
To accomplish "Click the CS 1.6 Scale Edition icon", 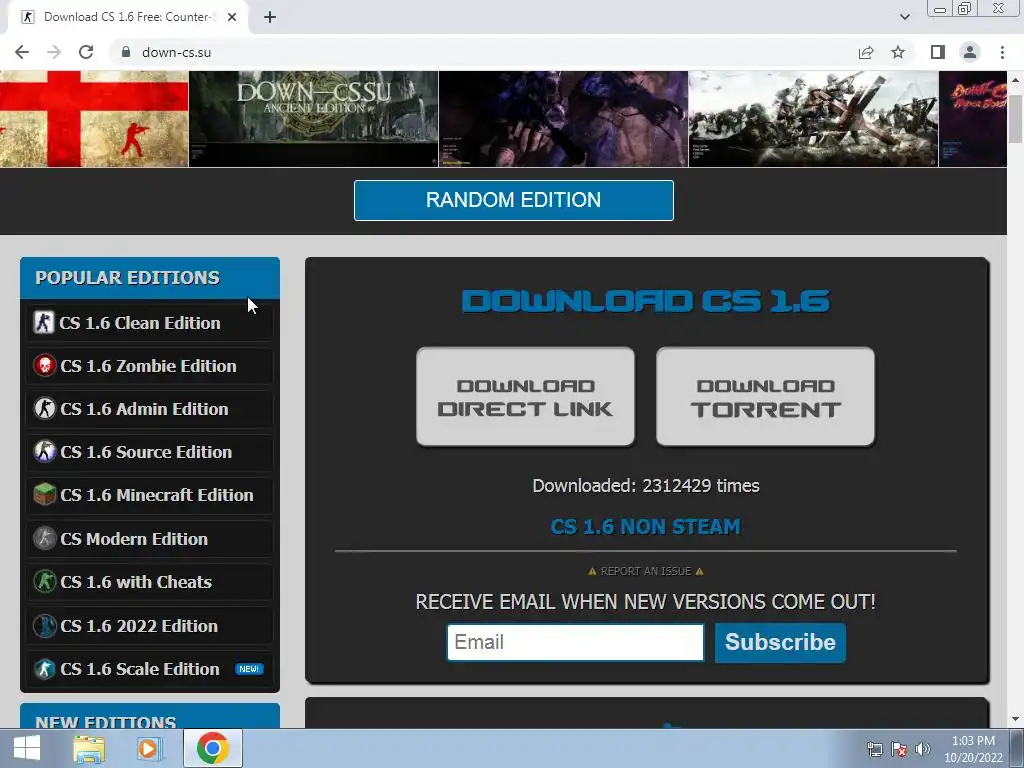I will point(44,669).
